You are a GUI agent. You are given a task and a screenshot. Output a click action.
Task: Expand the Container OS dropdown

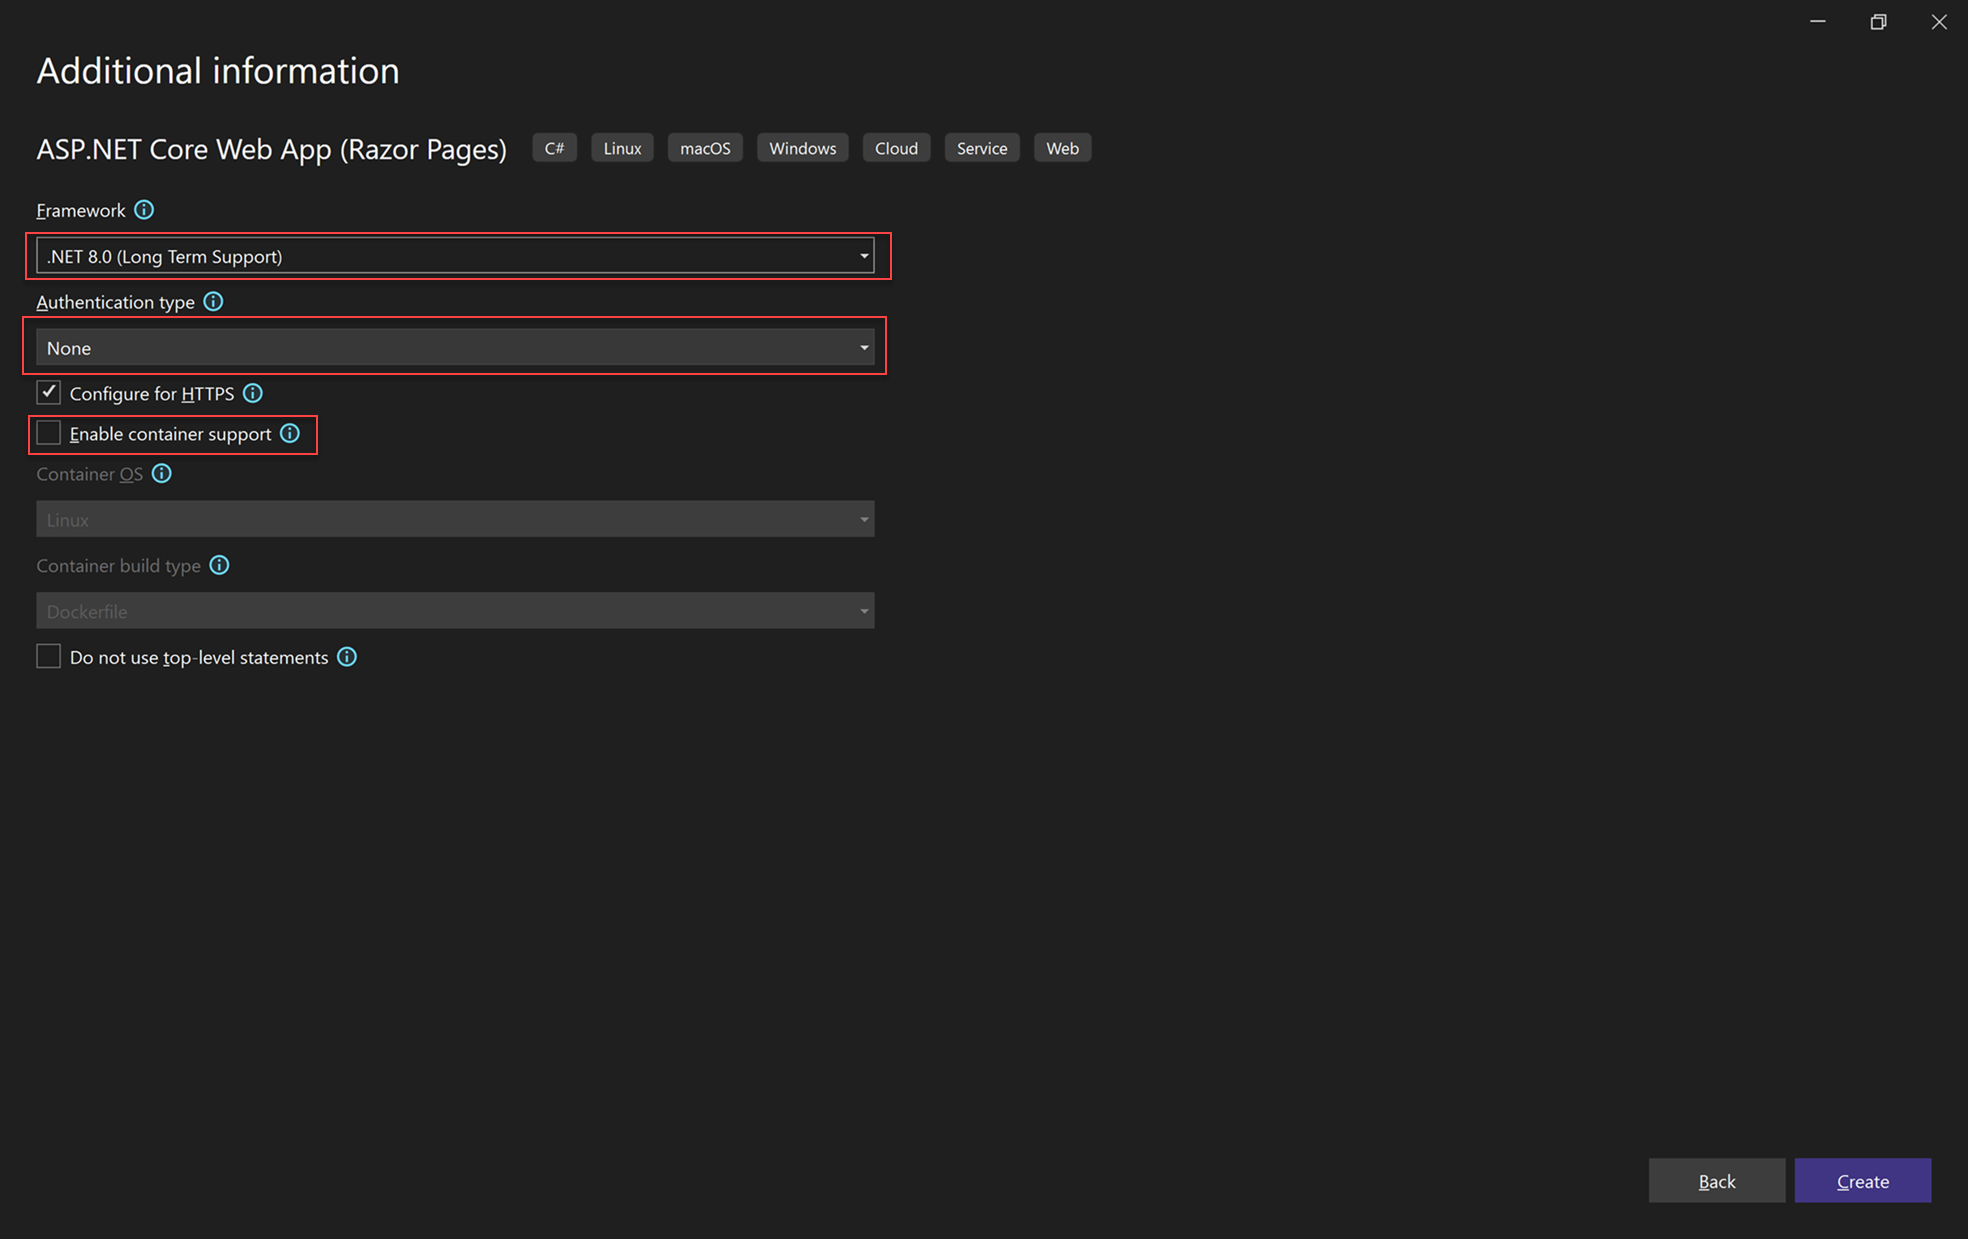point(865,518)
